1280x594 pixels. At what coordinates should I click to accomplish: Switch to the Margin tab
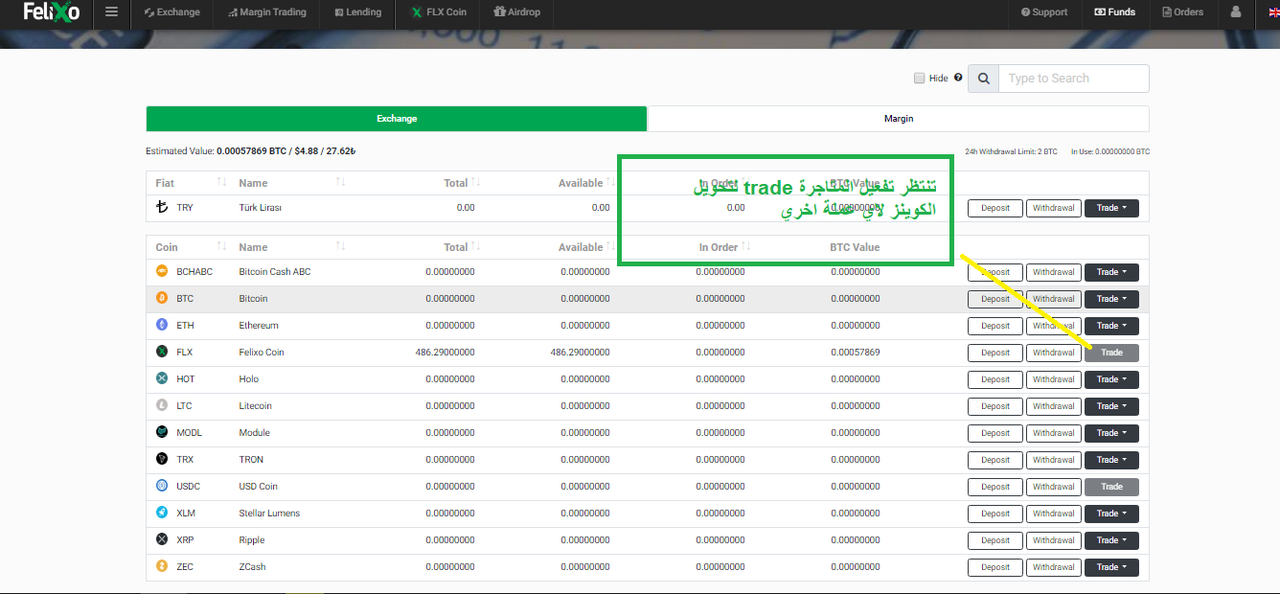[x=898, y=118]
